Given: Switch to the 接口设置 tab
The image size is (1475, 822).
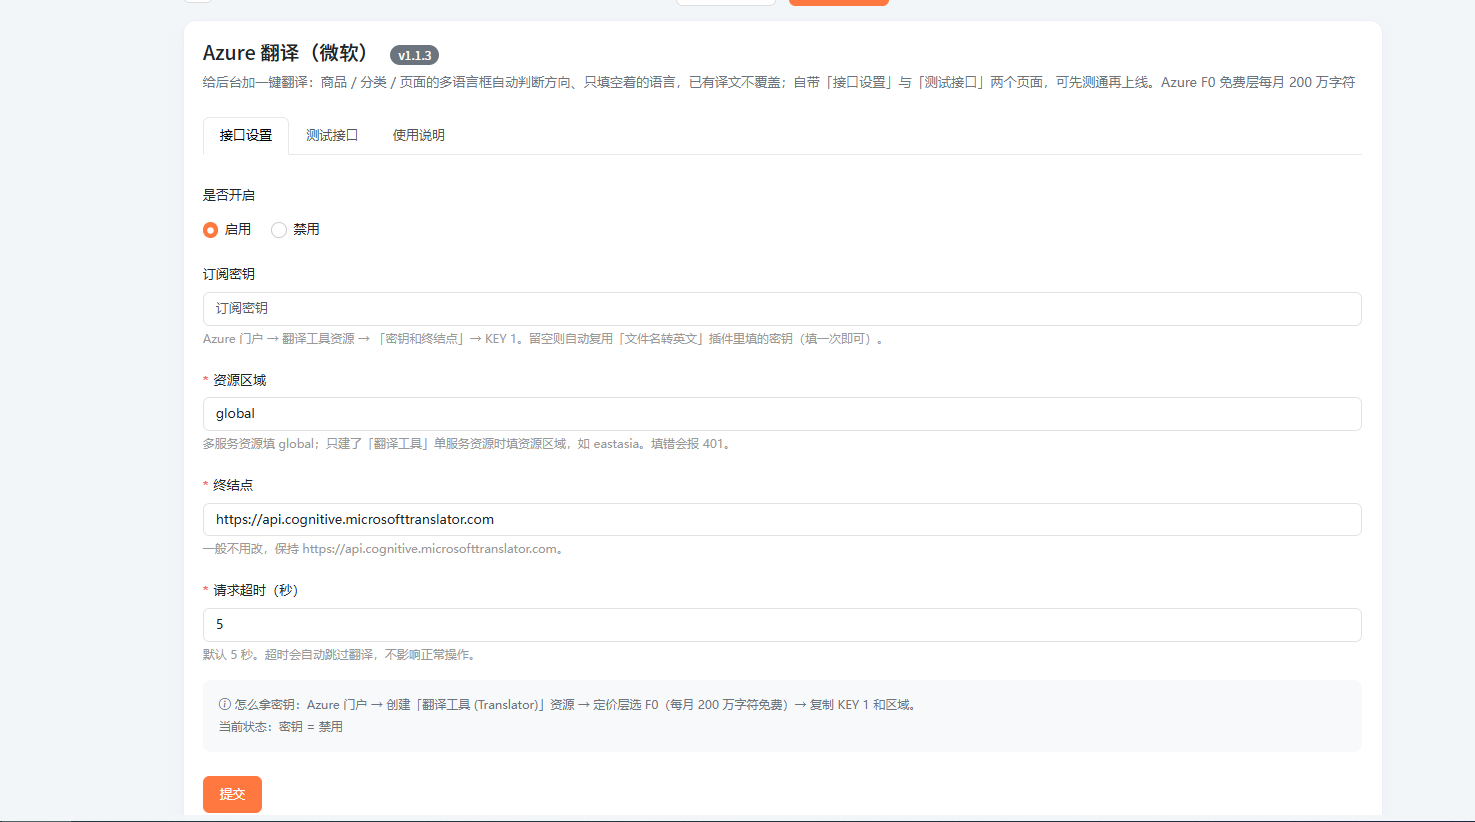Looking at the screenshot, I should [x=246, y=136].
